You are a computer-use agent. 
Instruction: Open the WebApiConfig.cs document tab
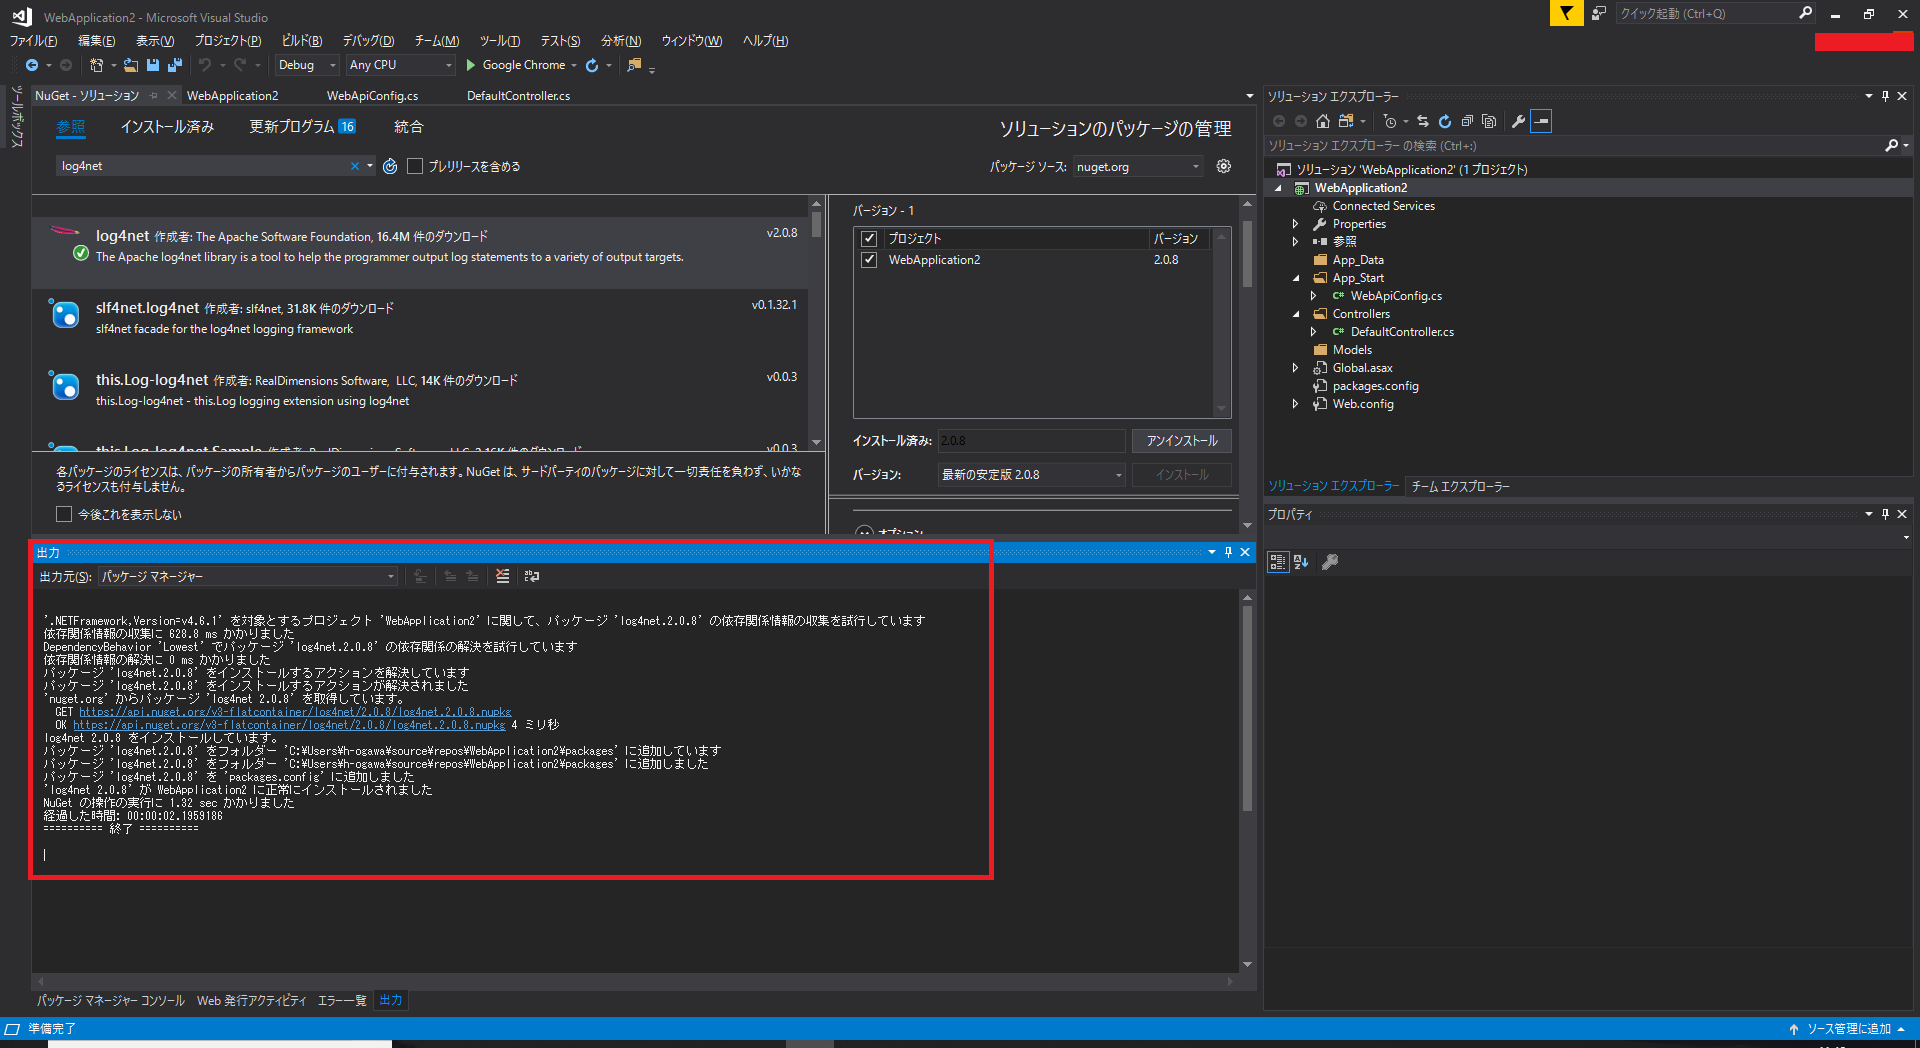coord(372,96)
